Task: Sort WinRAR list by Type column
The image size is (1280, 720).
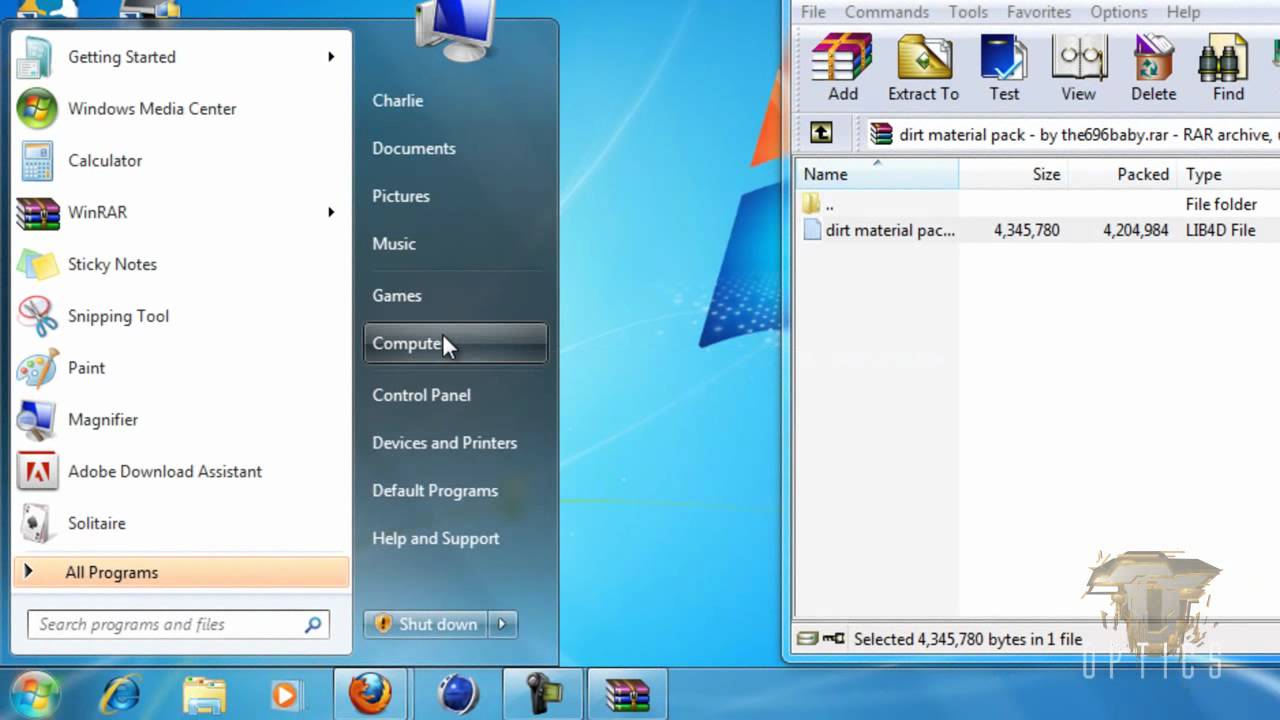Action: coord(1229,174)
